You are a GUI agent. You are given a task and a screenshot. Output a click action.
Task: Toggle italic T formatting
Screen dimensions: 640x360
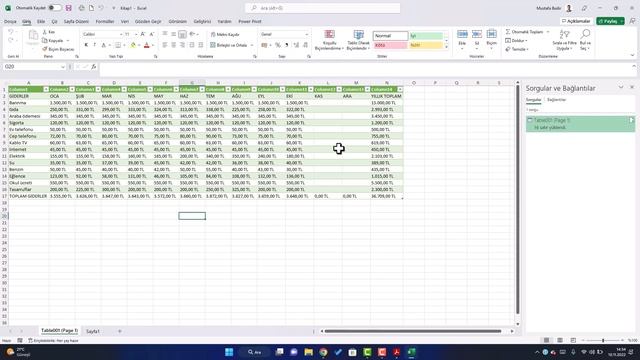[94, 45]
